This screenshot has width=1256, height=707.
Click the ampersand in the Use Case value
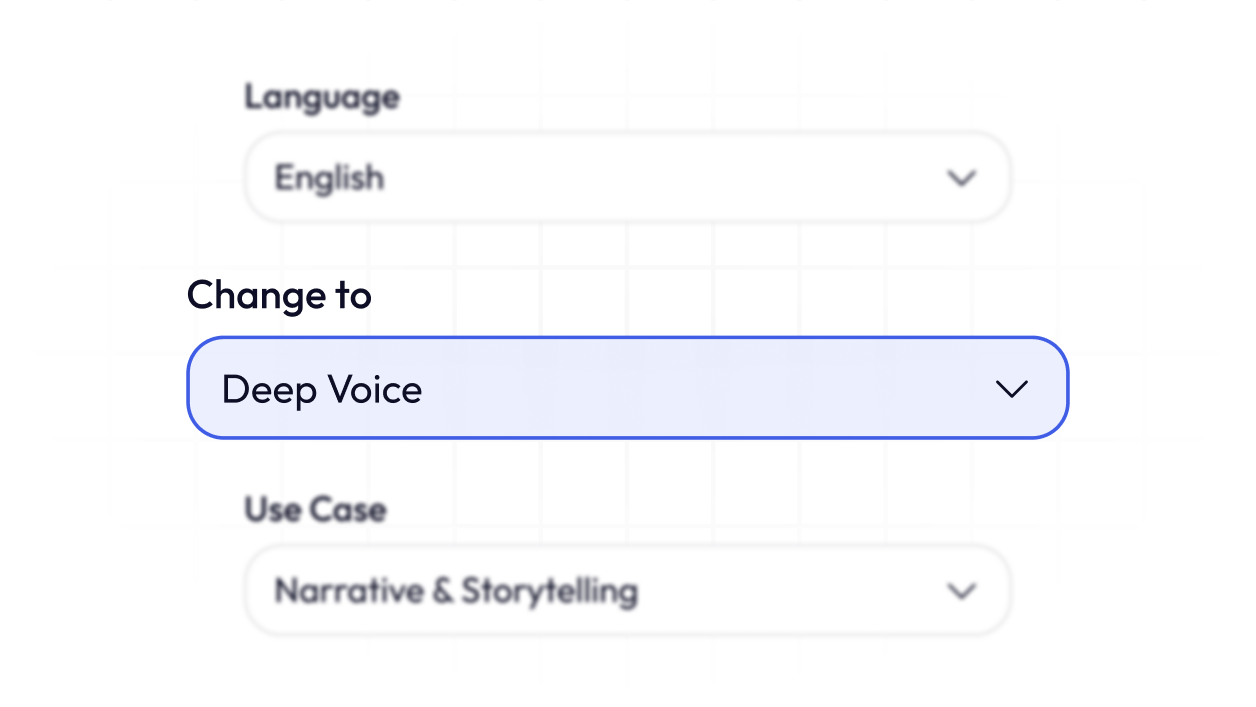(x=442, y=591)
